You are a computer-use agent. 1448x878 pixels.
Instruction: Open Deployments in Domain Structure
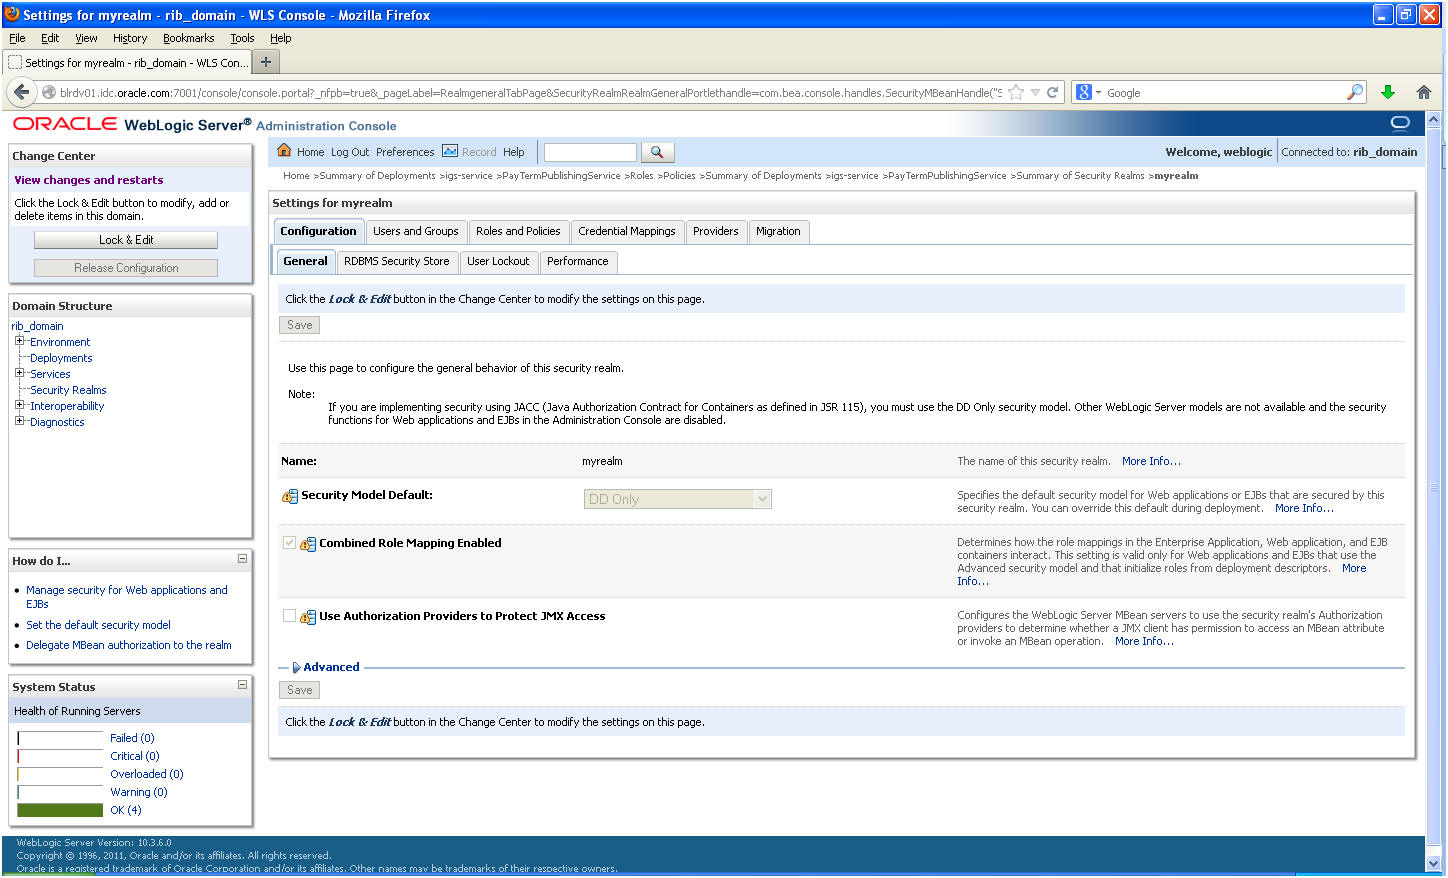61,358
